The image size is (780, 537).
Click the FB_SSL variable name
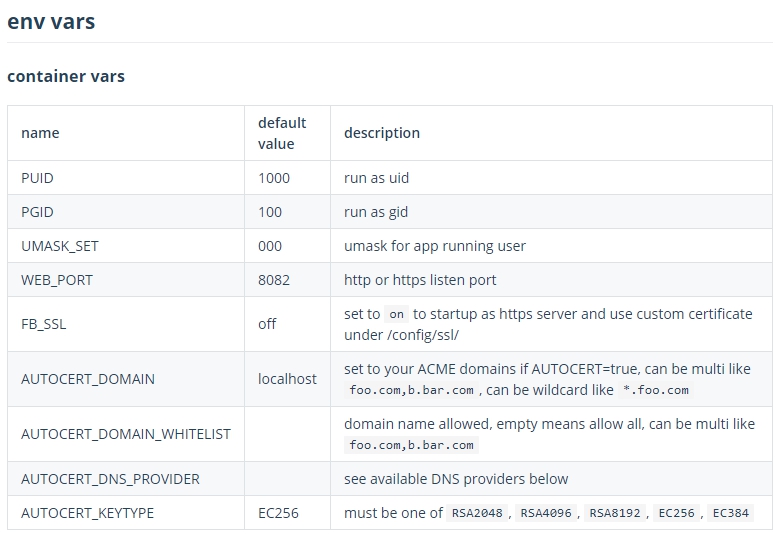click(44, 324)
